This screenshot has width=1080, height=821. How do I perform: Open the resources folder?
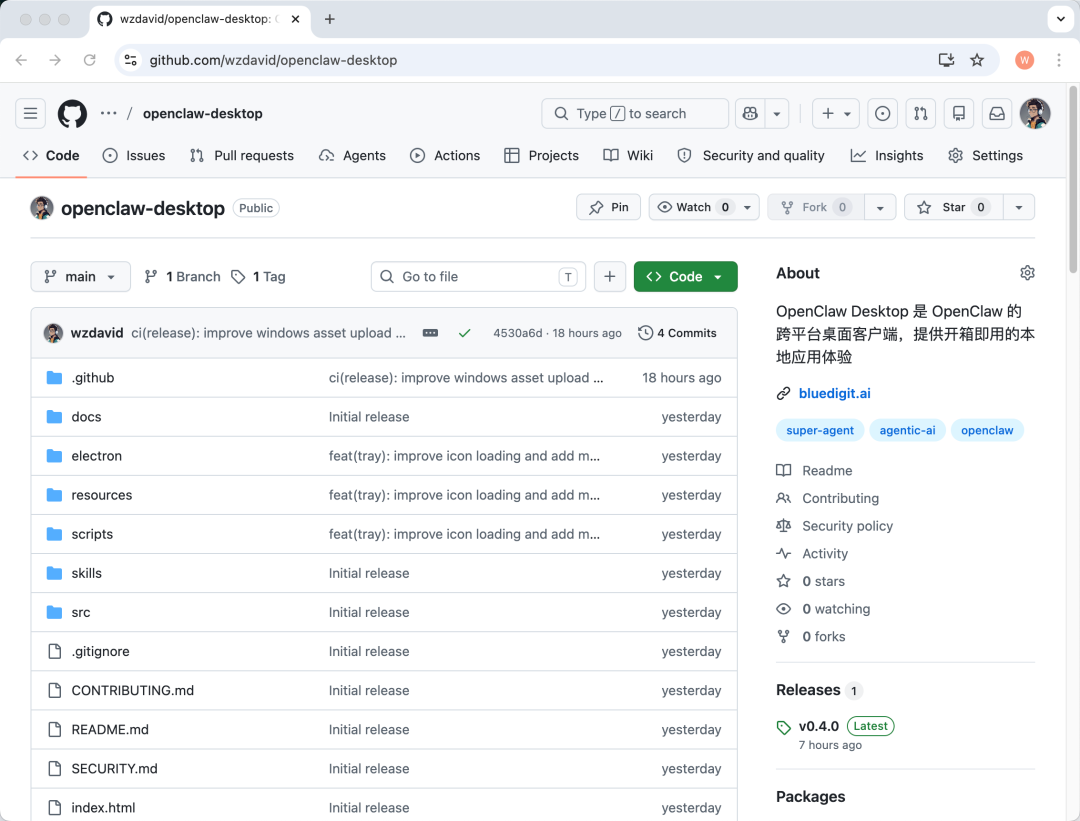pos(101,495)
